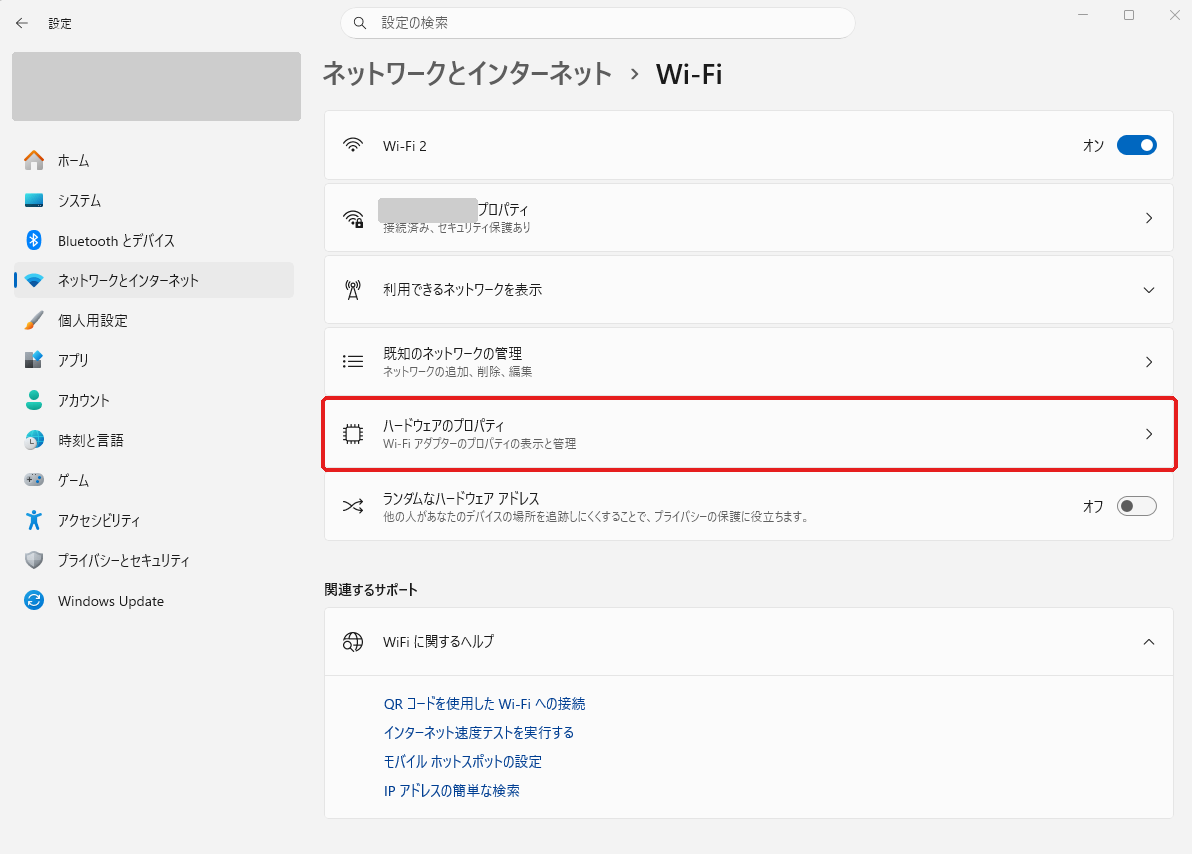Viewport: 1192px width, 854px height.
Task: Click the back arrow icon
Action: 22,24
